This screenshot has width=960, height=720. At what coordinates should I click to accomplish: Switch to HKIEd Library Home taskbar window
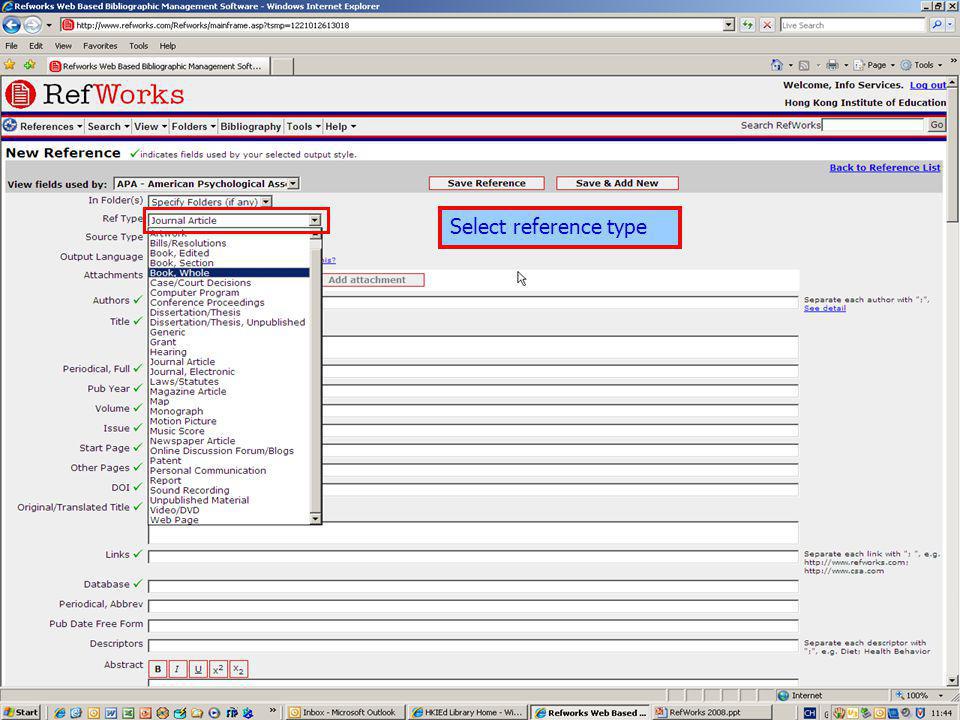point(467,713)
